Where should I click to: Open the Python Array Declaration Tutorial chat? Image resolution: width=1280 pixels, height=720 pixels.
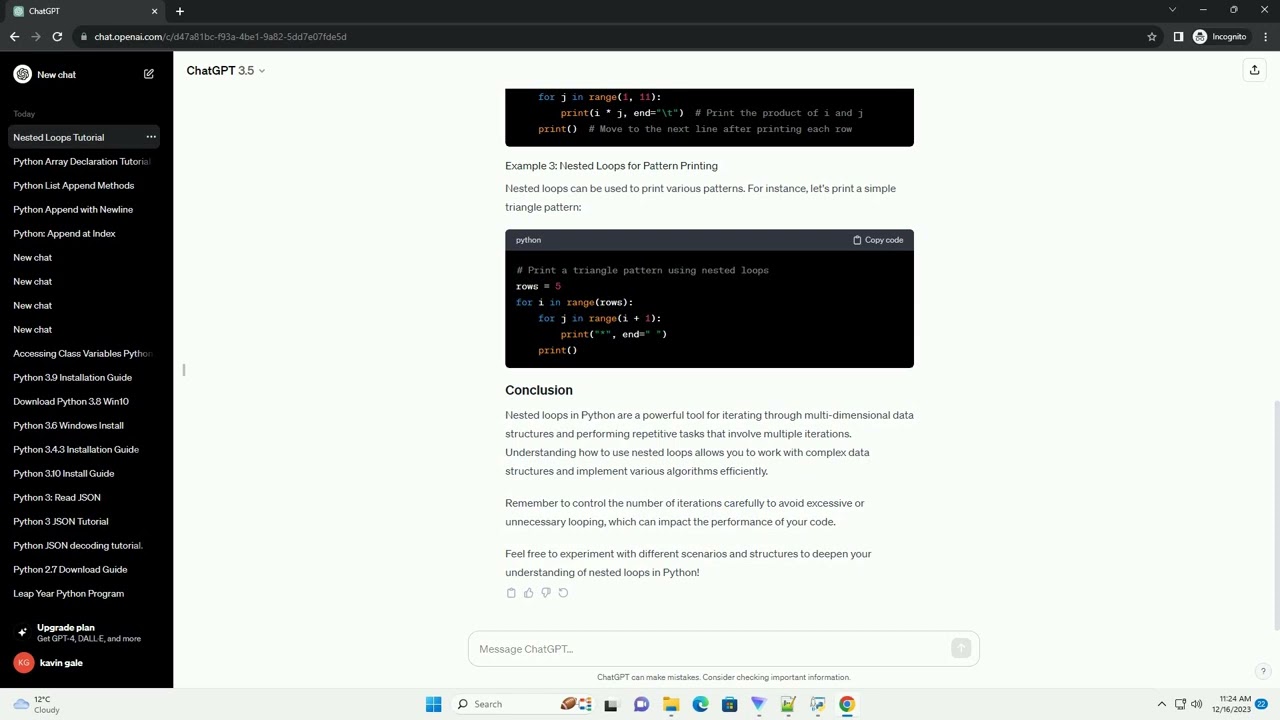pyautogui.click(x=82, y=161)
